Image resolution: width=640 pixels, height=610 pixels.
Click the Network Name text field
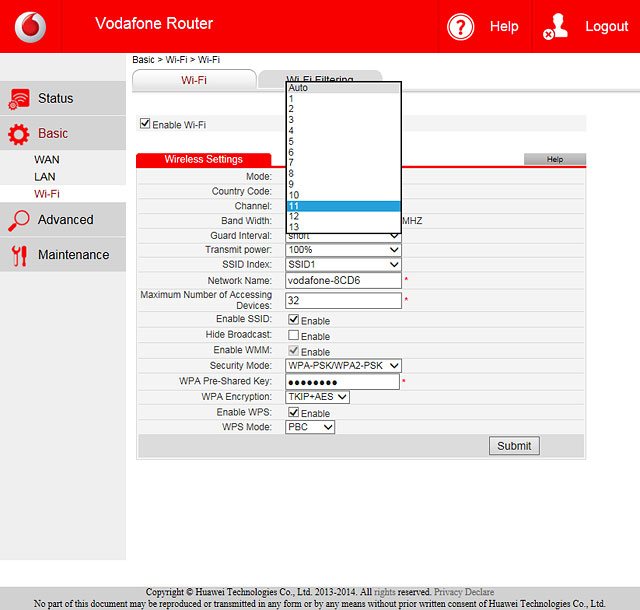[343, 281]
